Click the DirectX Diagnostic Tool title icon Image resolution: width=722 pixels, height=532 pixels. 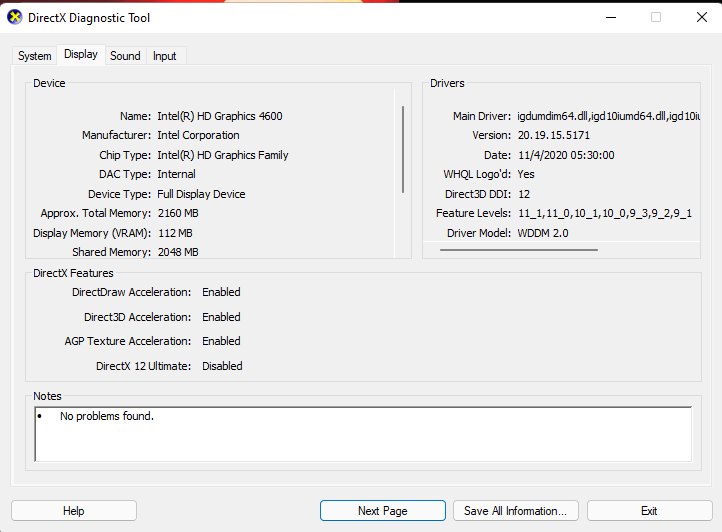coord(15,18)
